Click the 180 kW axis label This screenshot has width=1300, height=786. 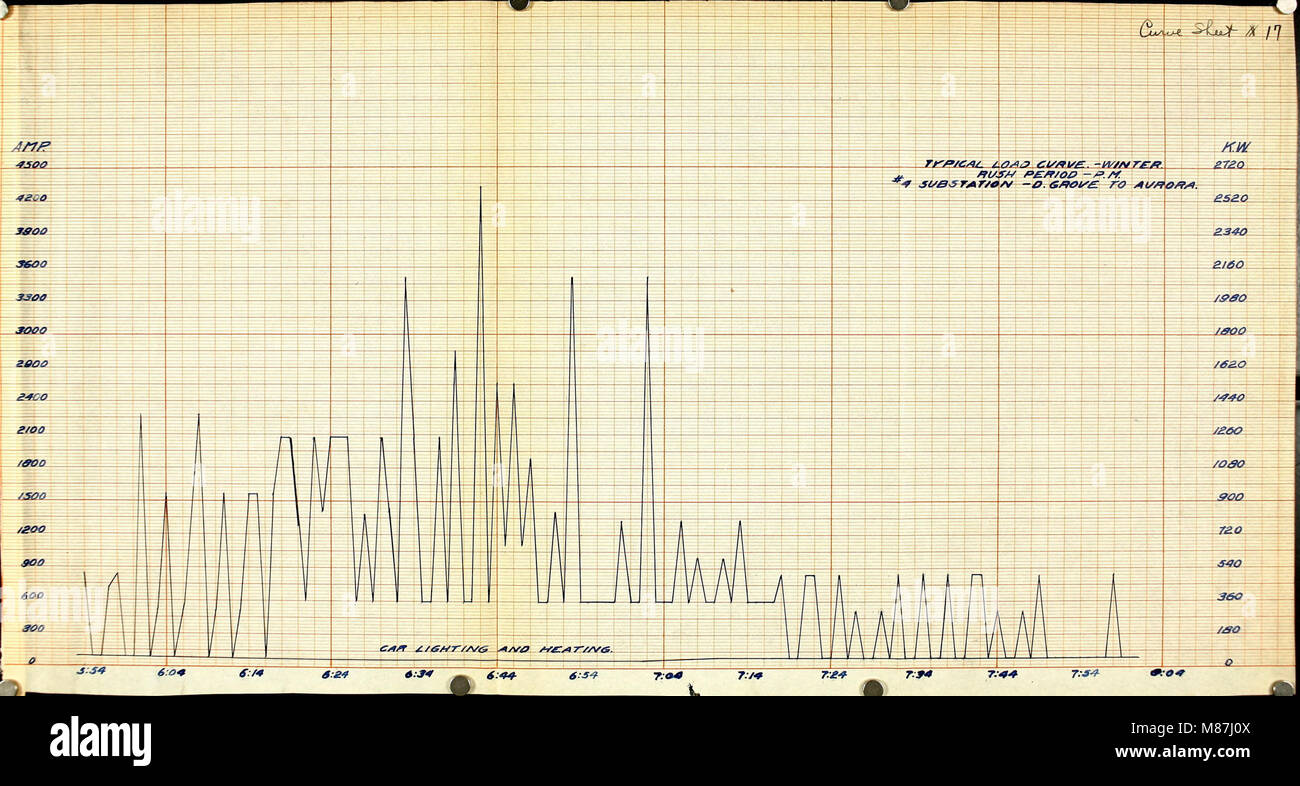(x=1230, y=630)
